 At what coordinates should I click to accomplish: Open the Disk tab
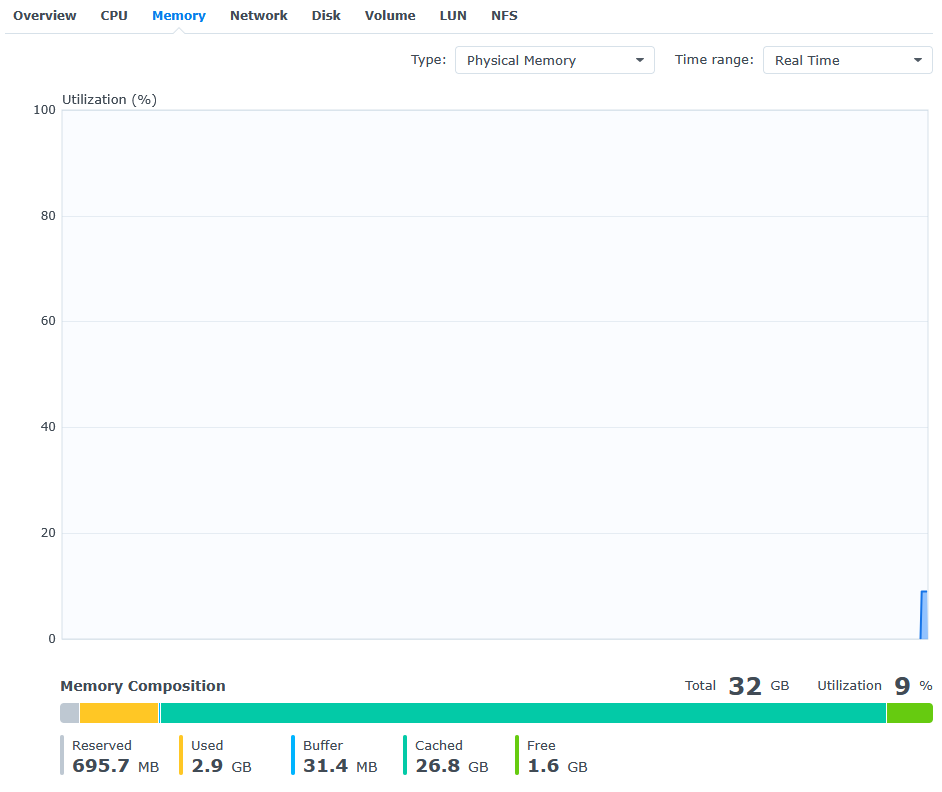pos(326,16)
